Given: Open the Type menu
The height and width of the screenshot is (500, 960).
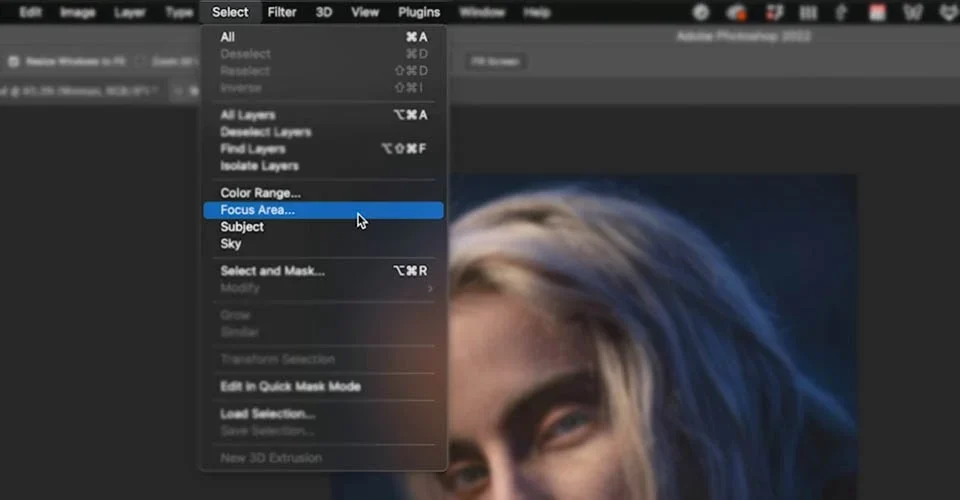Looking at the screenshot, I should coord(179,12).
